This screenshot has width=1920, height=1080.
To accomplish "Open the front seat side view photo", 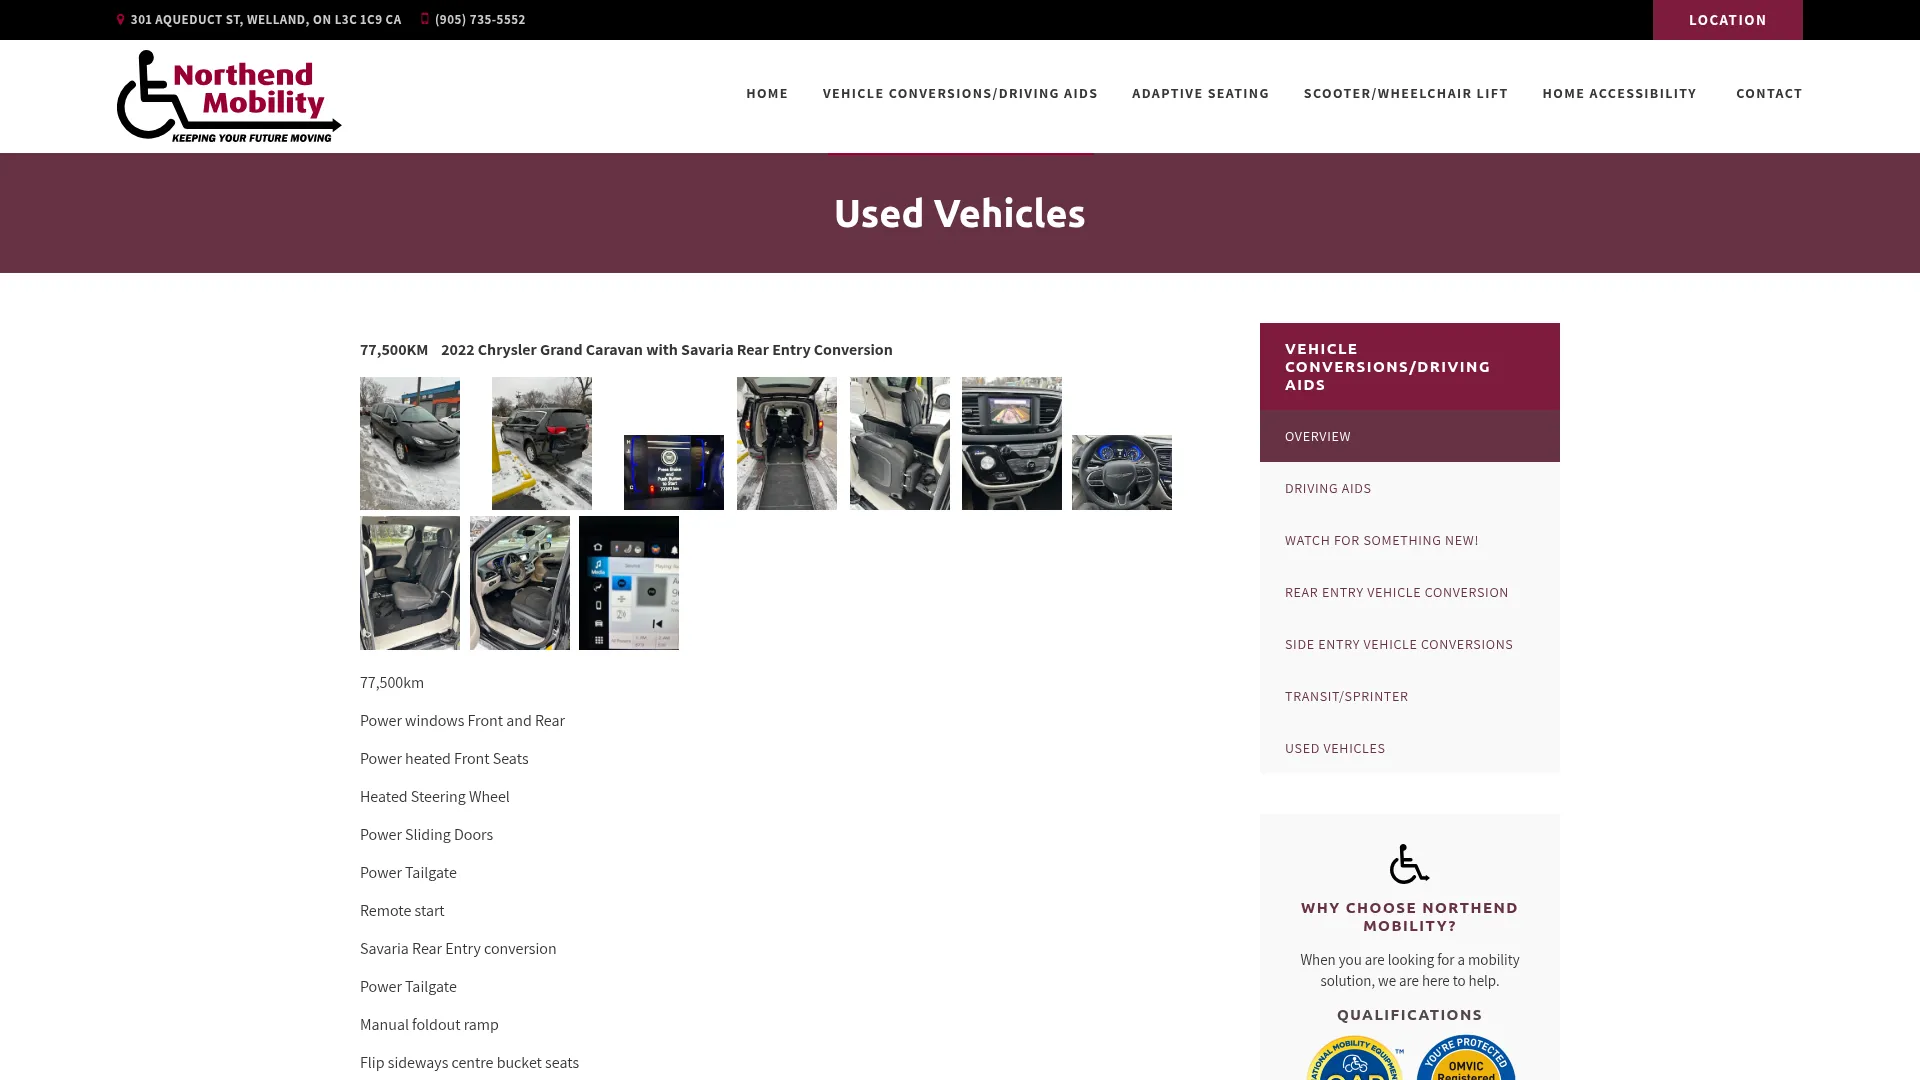I will 900,443.
